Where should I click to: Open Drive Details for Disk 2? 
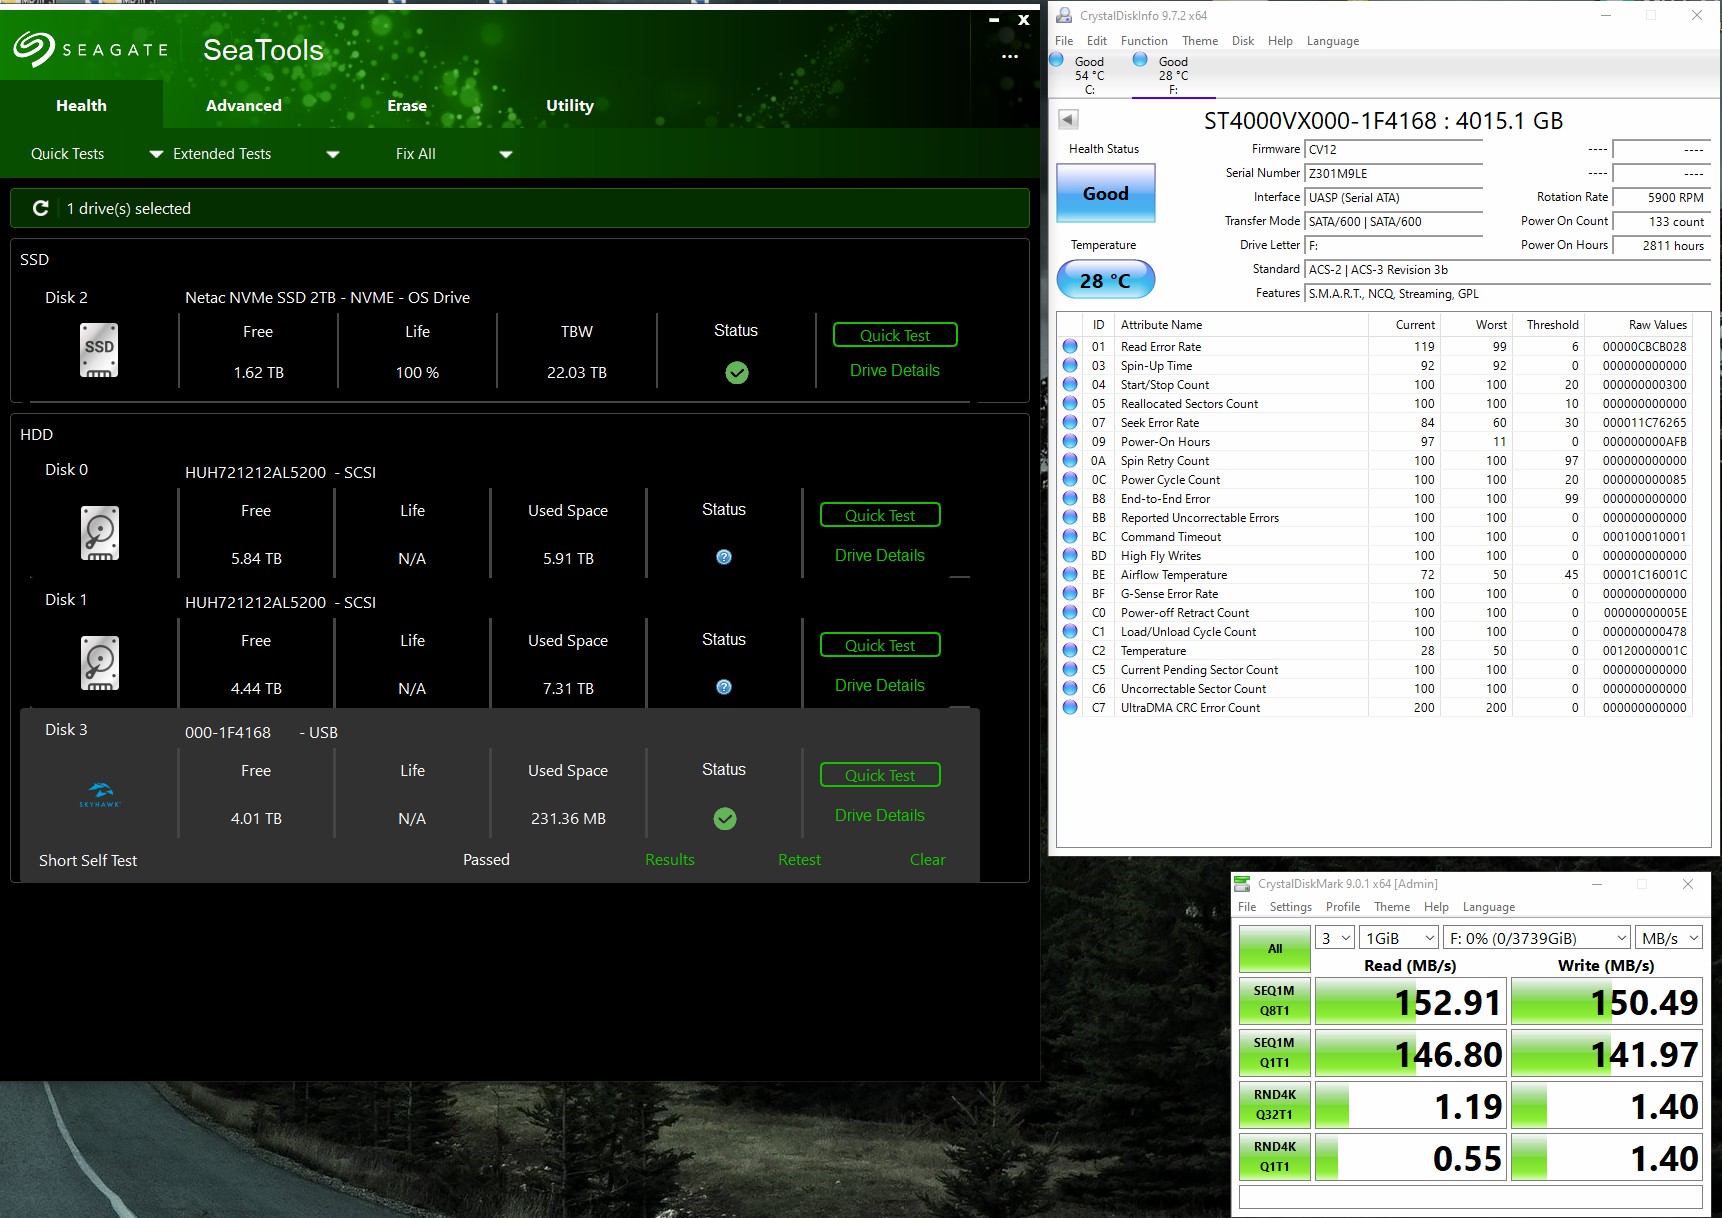pos(895,370)
